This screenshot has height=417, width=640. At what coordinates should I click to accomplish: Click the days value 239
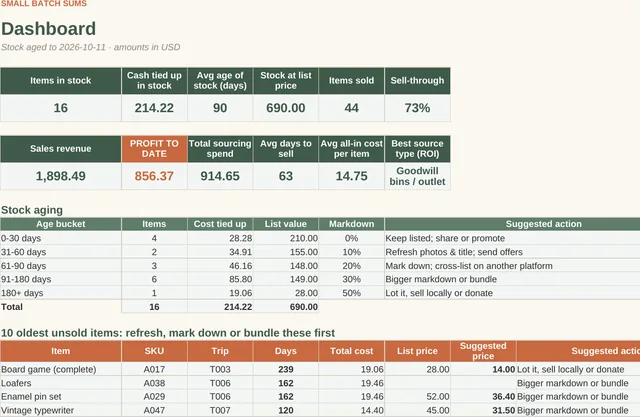tap(286, 370)
